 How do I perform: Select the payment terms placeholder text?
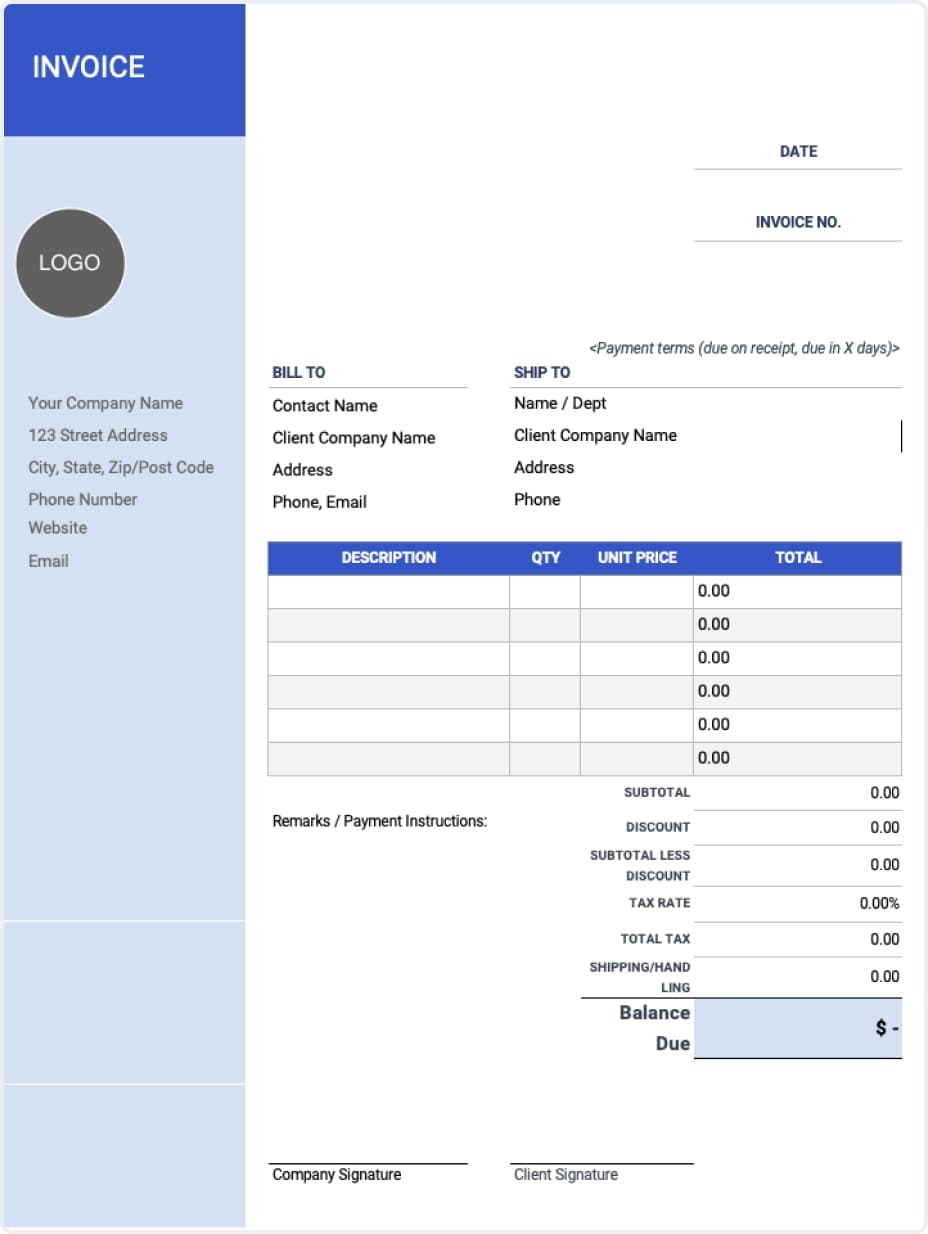point(745,348)
